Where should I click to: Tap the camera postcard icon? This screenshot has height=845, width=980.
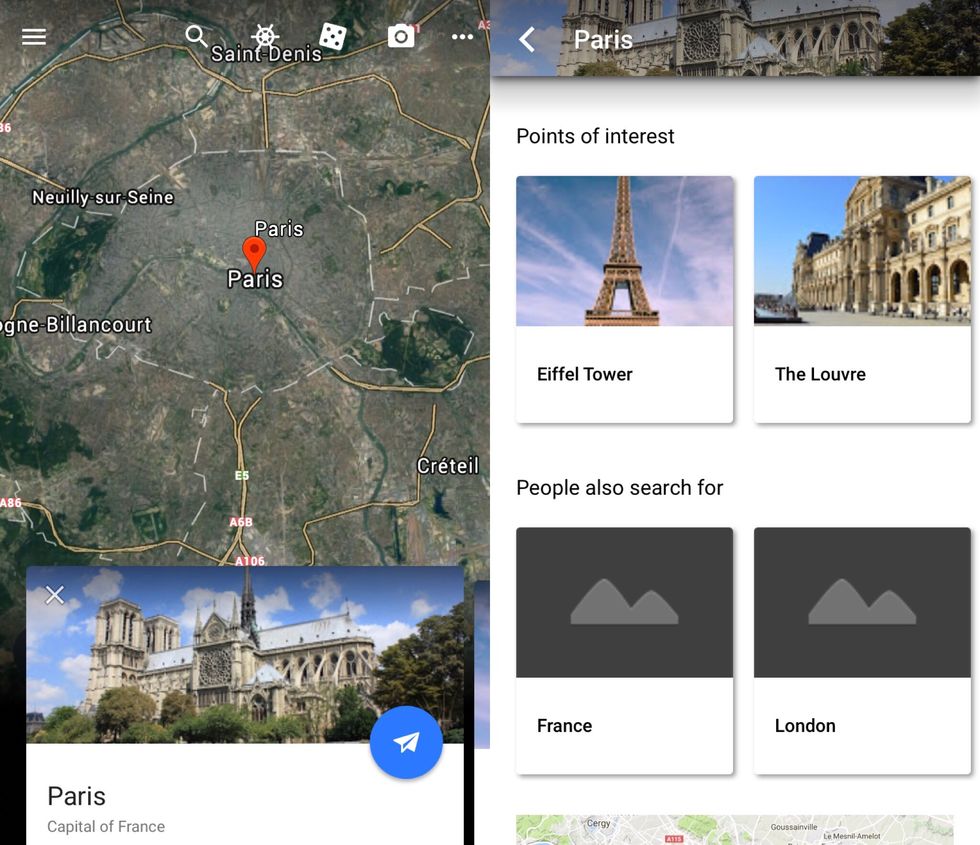(401, 37)
